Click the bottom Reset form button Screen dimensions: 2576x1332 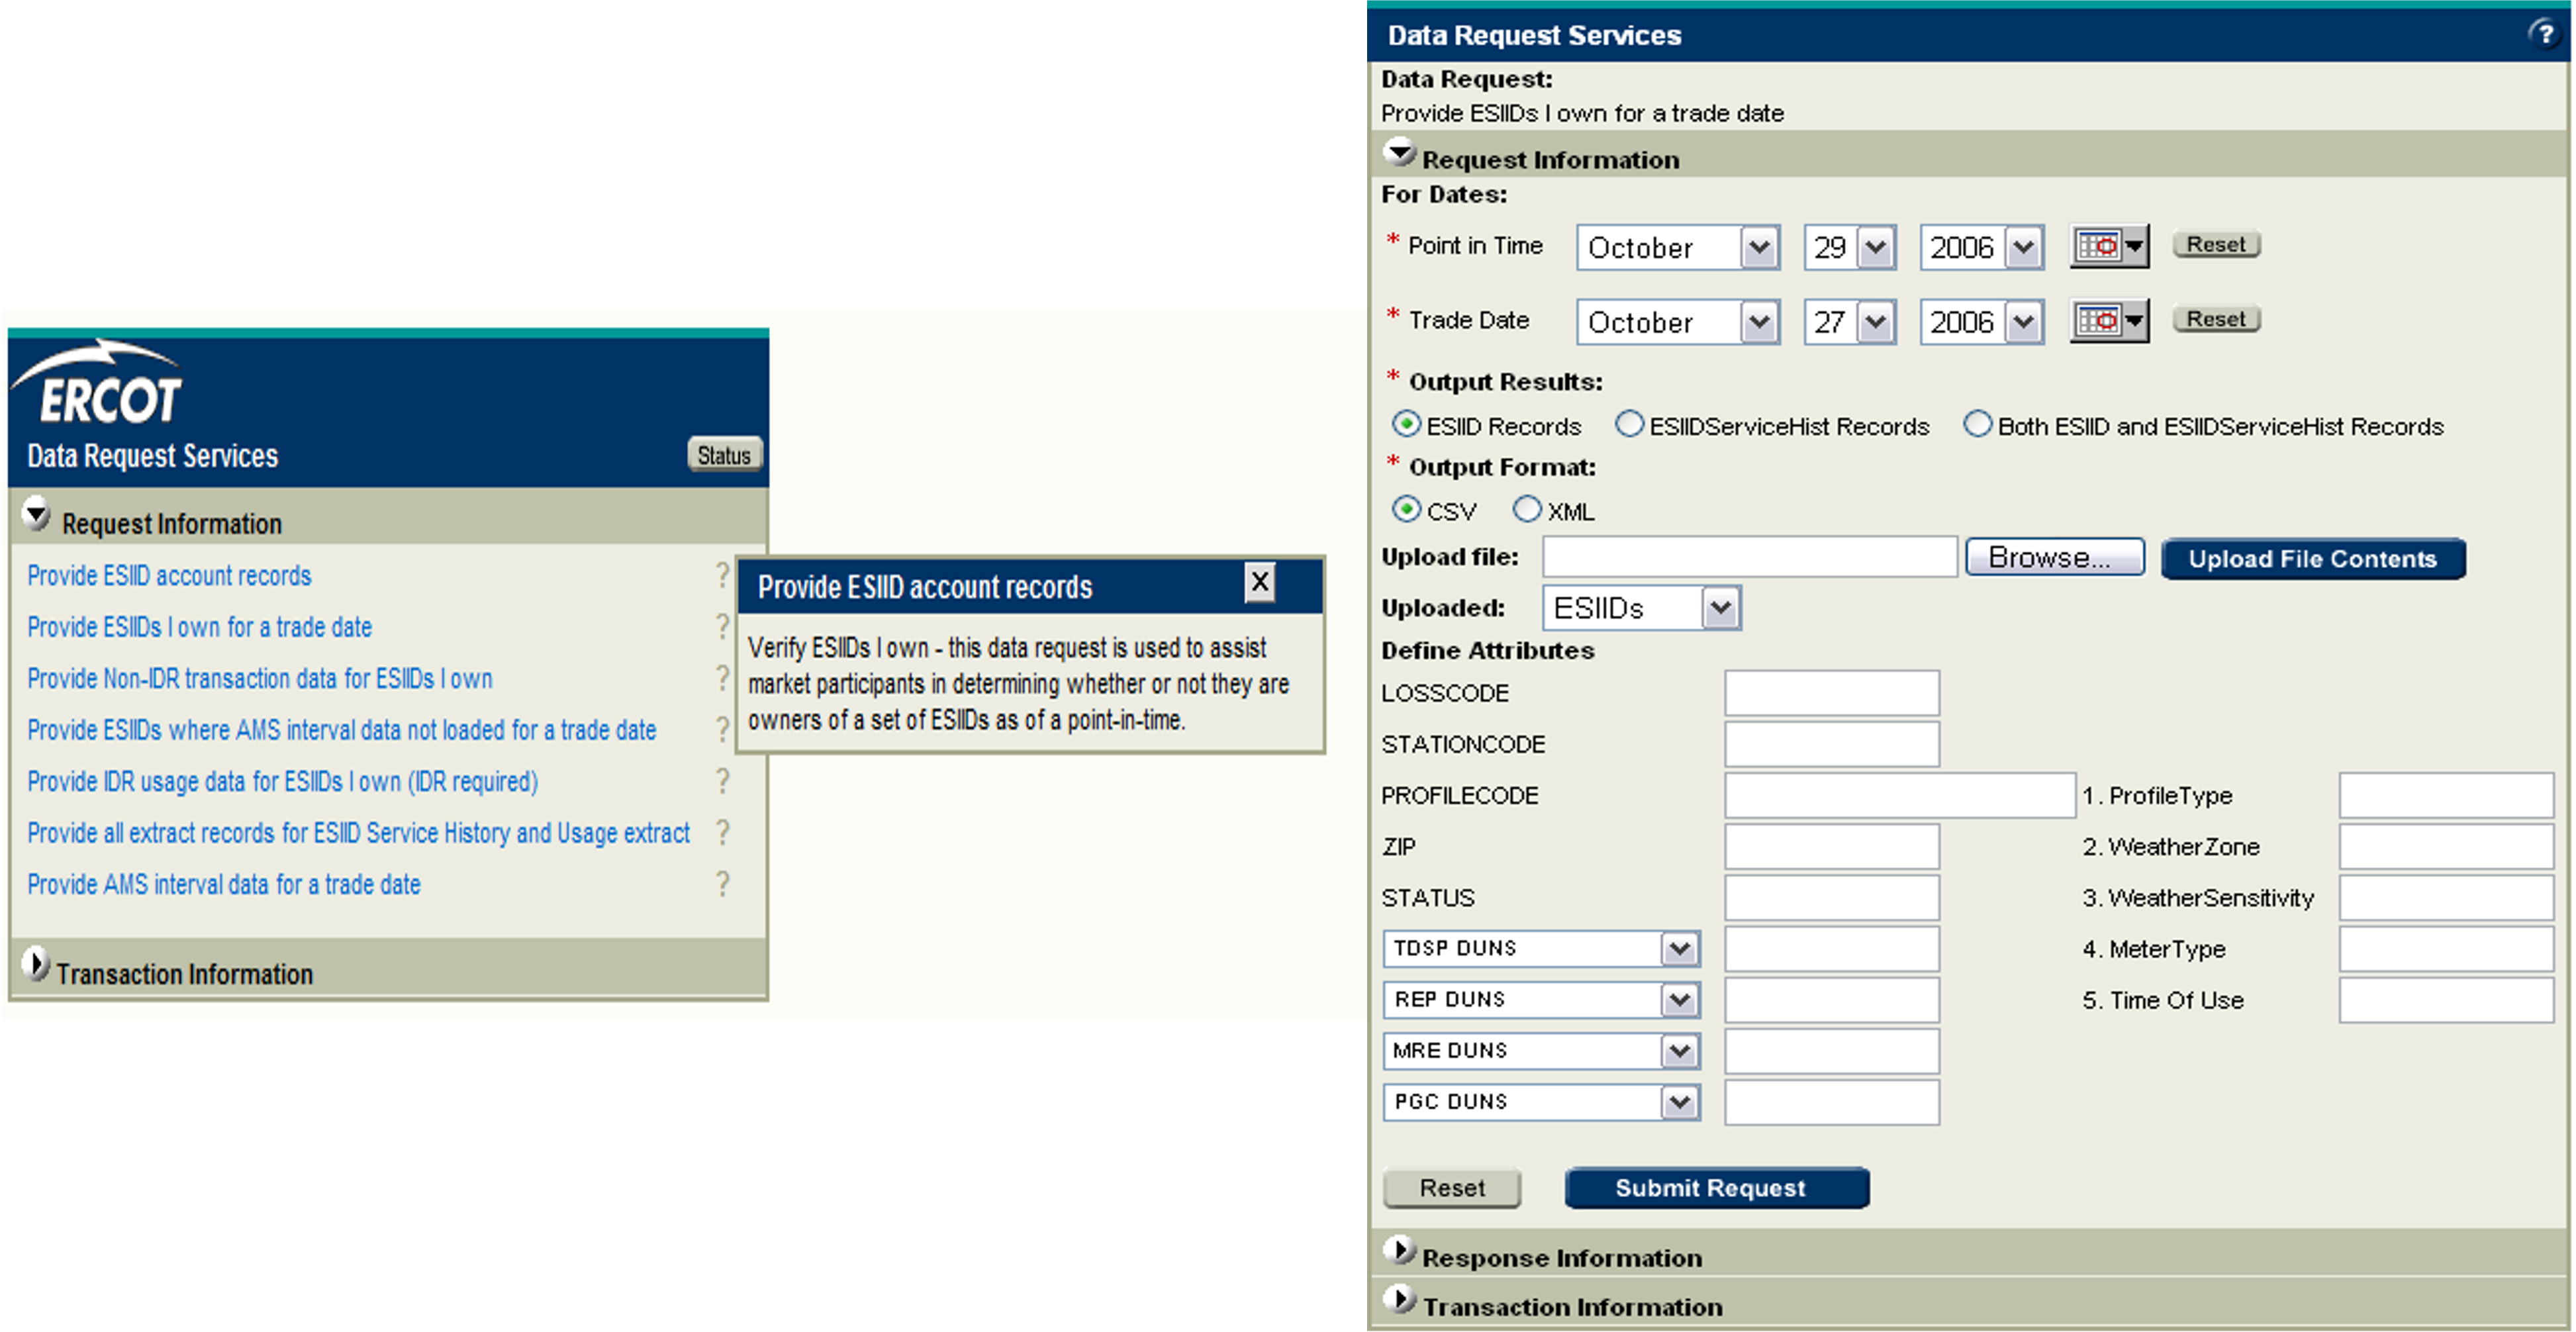1452,1188
